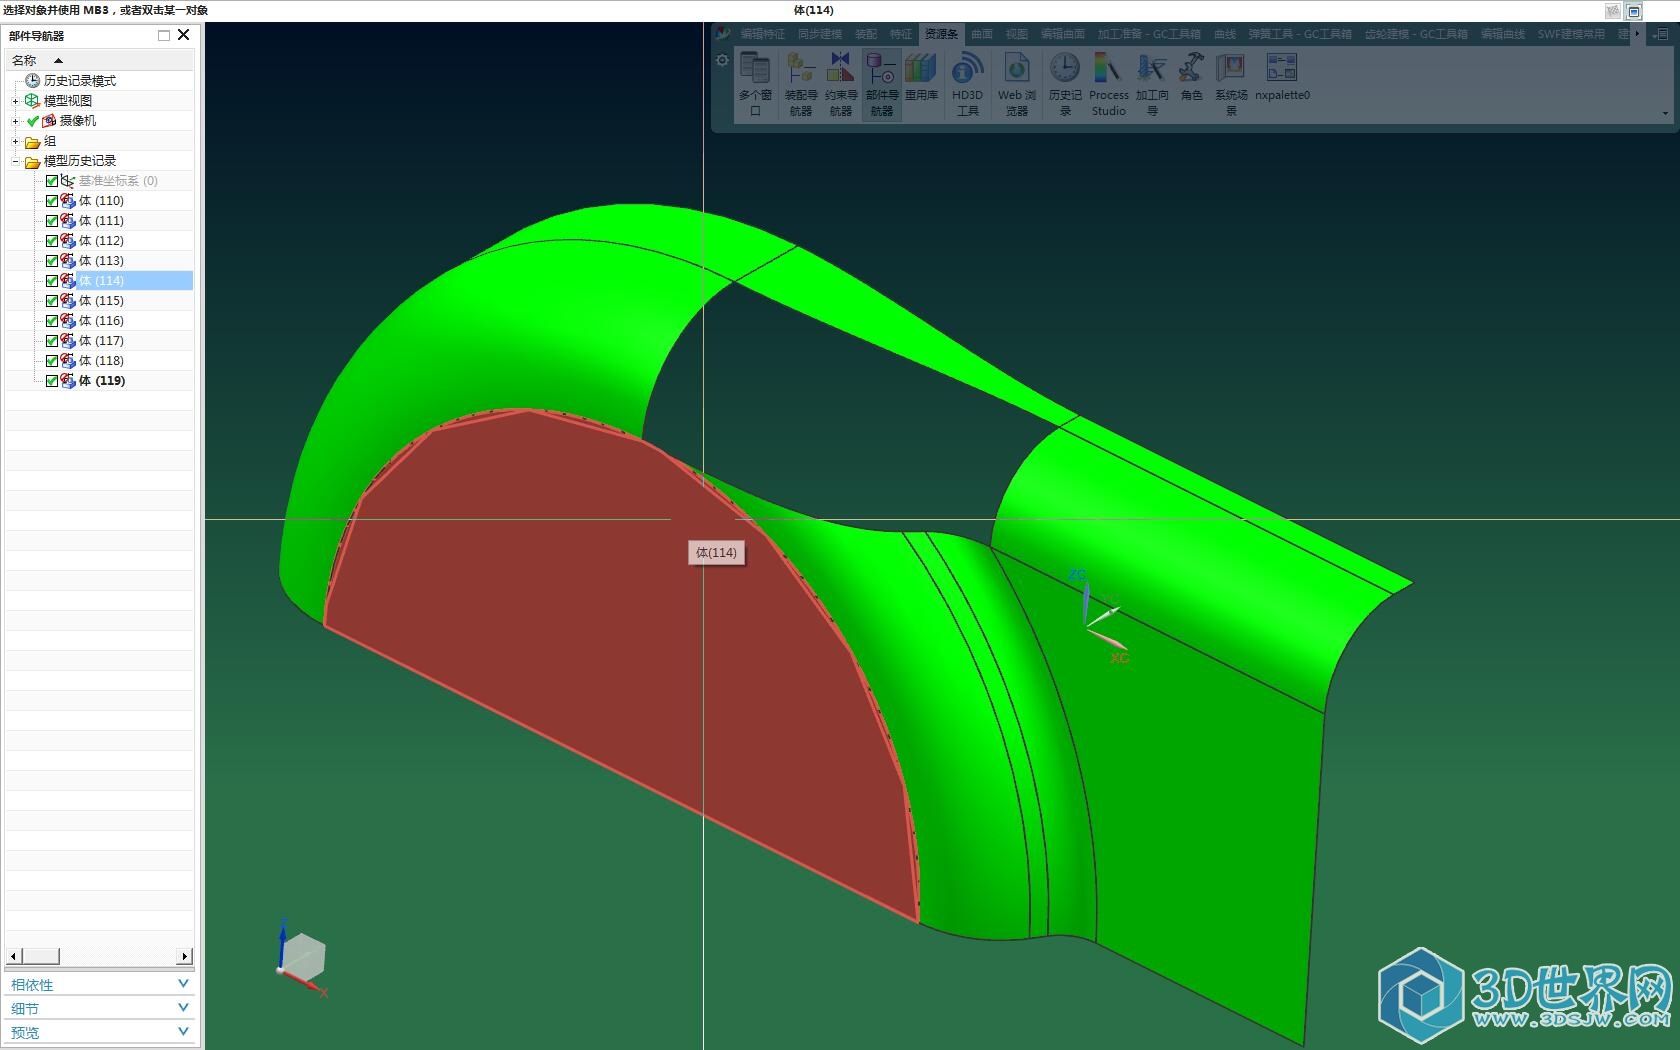
Task: Toggle the checkbox for 体 (115)
Action: click(x=52, y=301)
